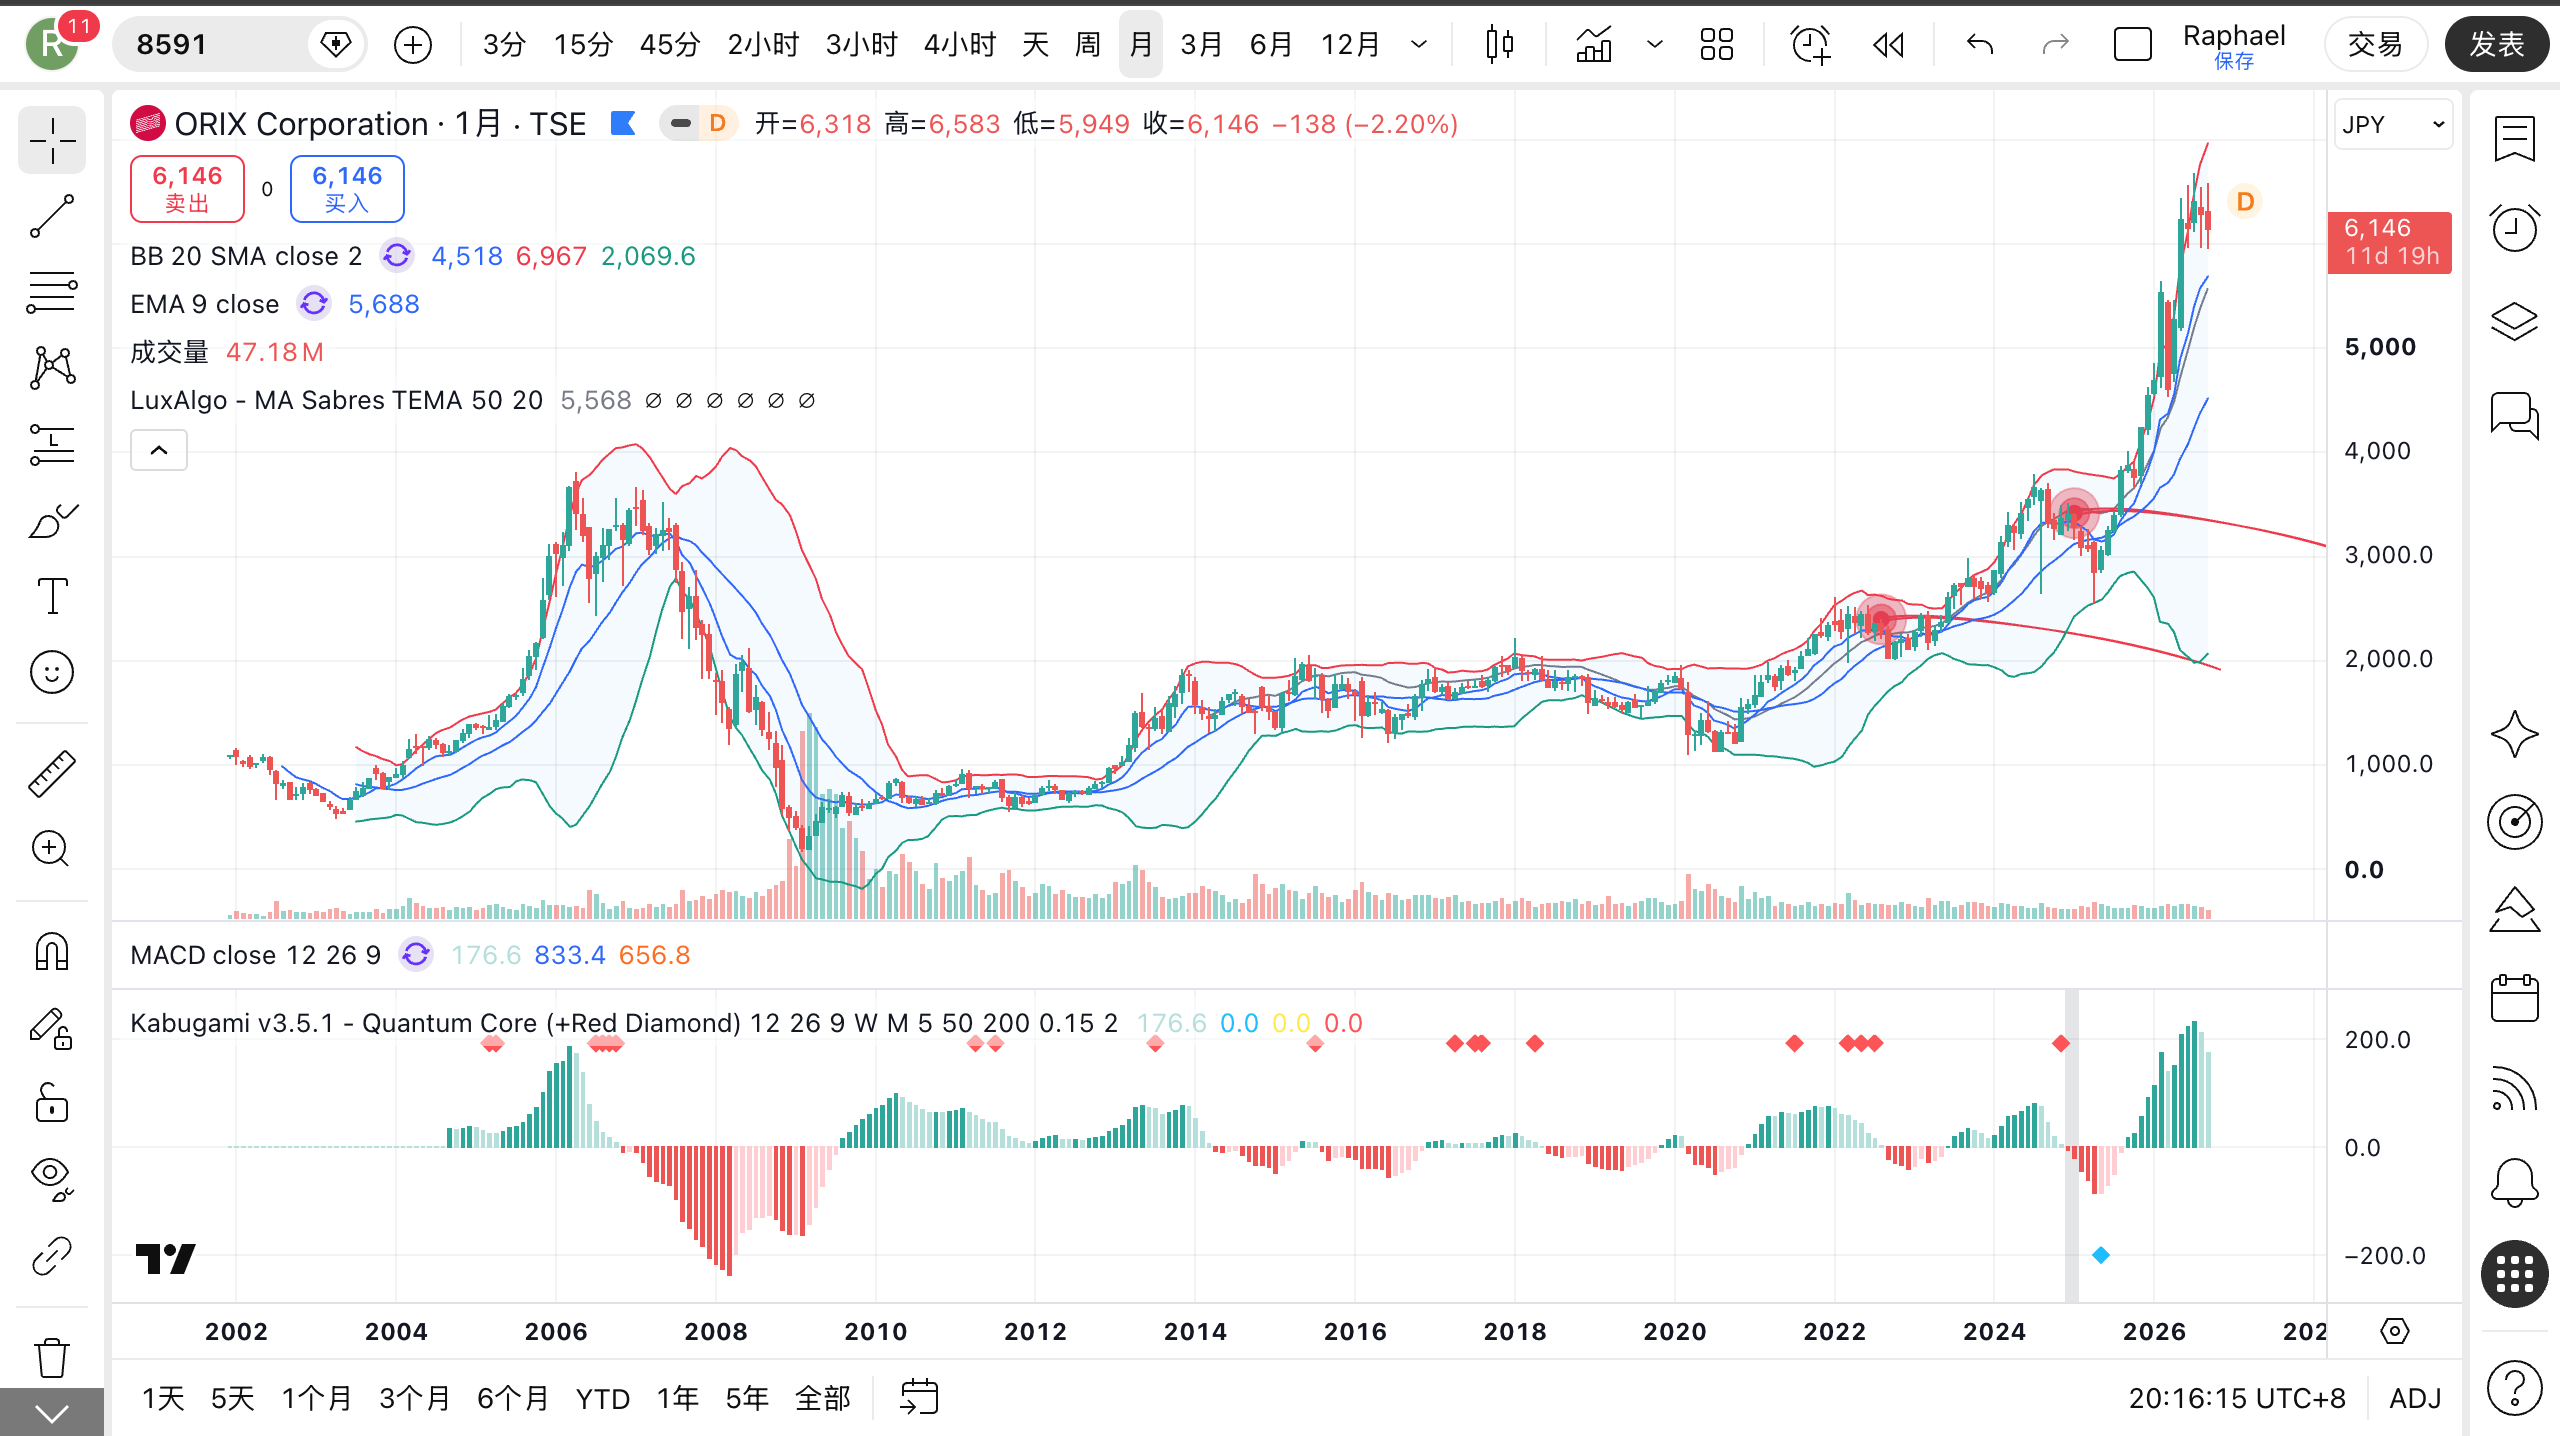Select the 全部 date range

823,1398
